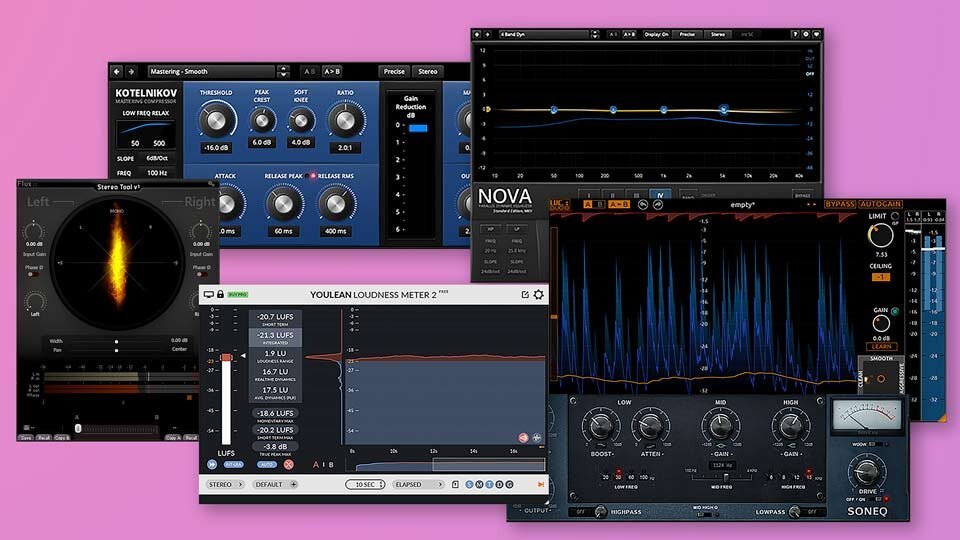
Task: Click the previous preset arrow in Kotelnikov
Action: point(117,72)
